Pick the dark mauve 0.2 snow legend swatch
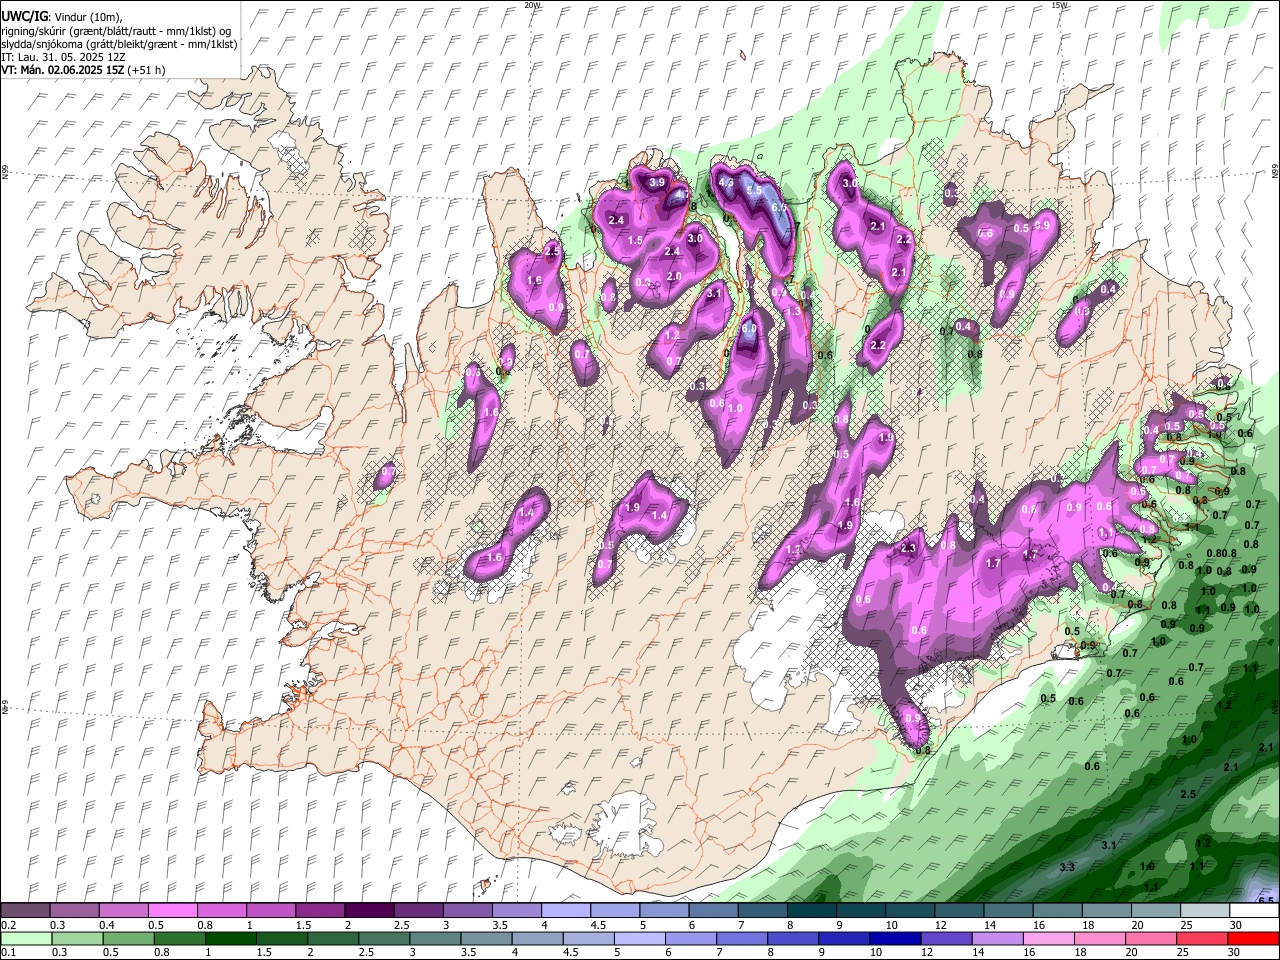Screen dimensions: 1280x960 (26, 910)
